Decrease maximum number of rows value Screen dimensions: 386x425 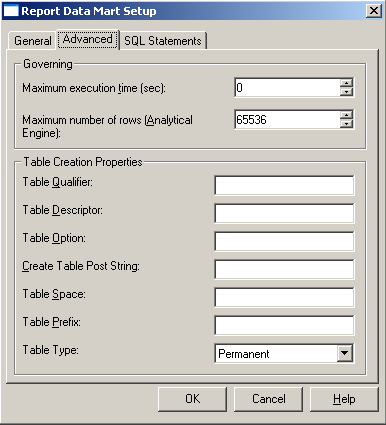(x=347, y=124)
